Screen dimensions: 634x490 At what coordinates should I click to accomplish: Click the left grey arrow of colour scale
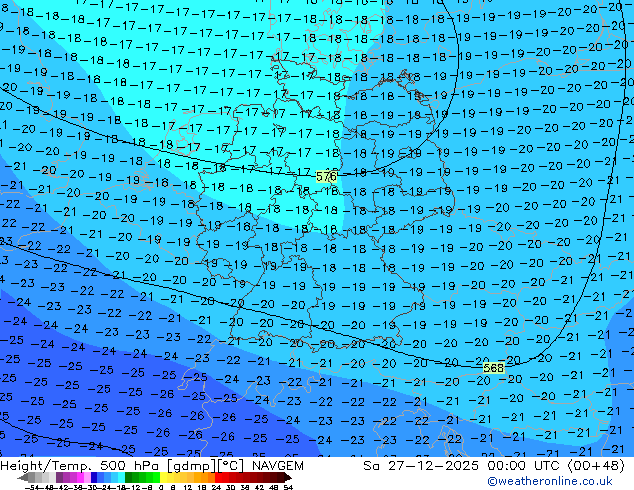pos(23,478)
